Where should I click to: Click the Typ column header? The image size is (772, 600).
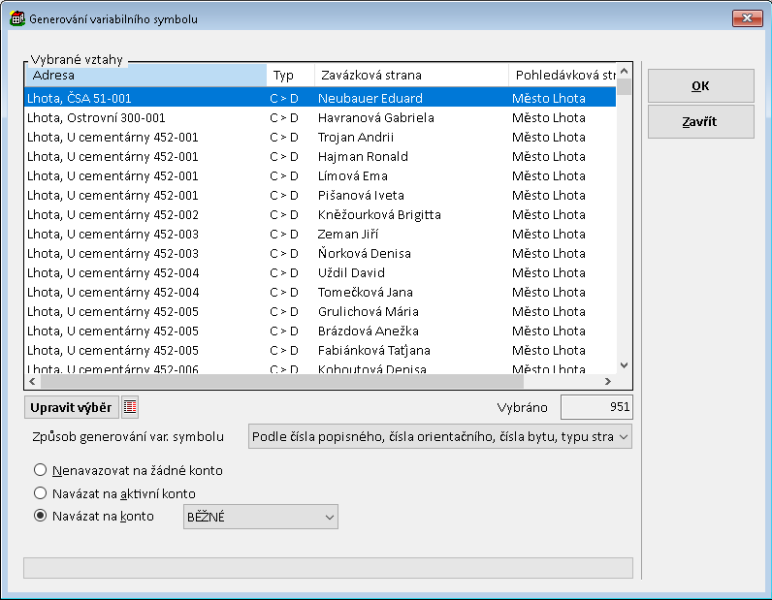coord(289,75)
